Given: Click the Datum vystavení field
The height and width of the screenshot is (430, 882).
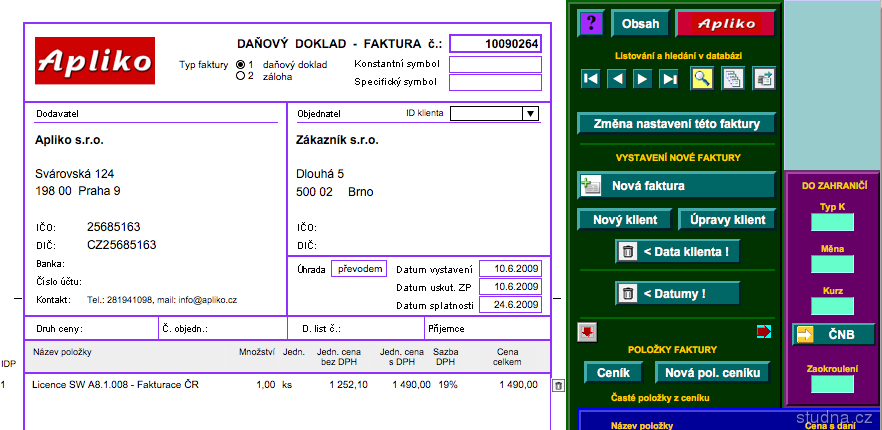Looking at the screenshot, I should [510, 269].
